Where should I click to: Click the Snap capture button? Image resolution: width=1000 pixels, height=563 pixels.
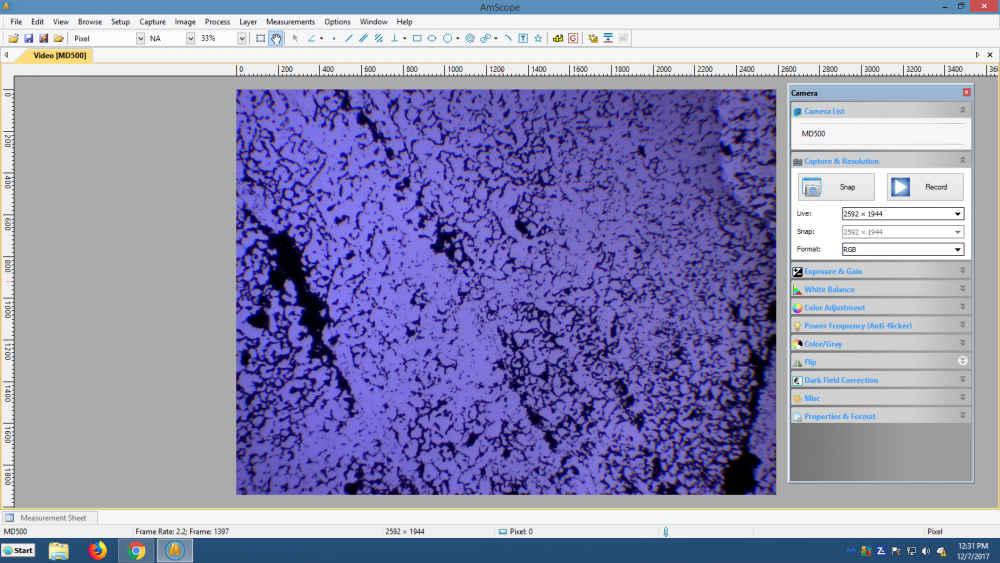point(836,187)
